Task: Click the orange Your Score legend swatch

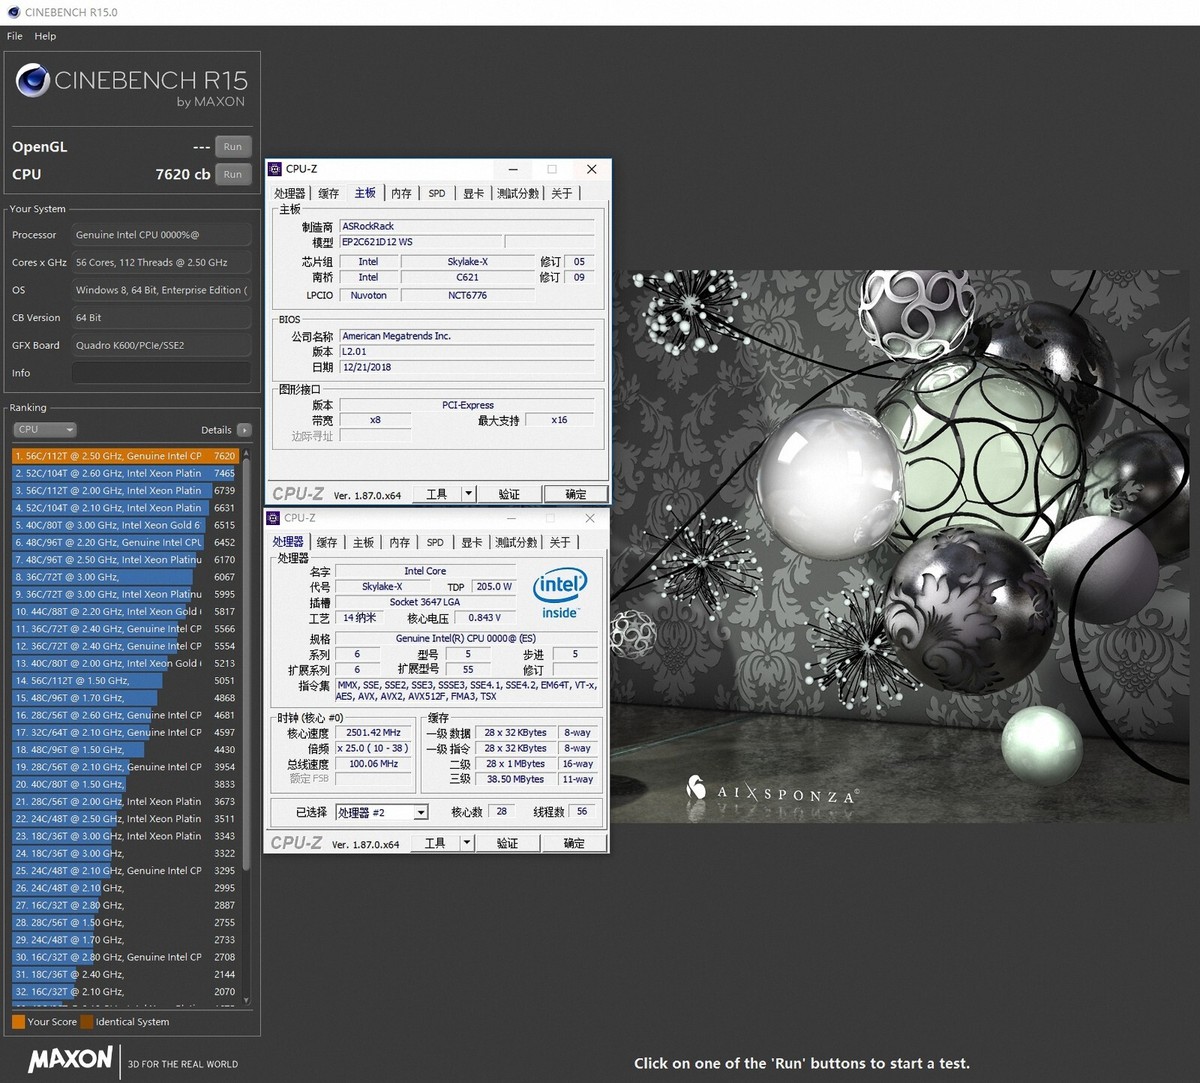Action: 19,1022
